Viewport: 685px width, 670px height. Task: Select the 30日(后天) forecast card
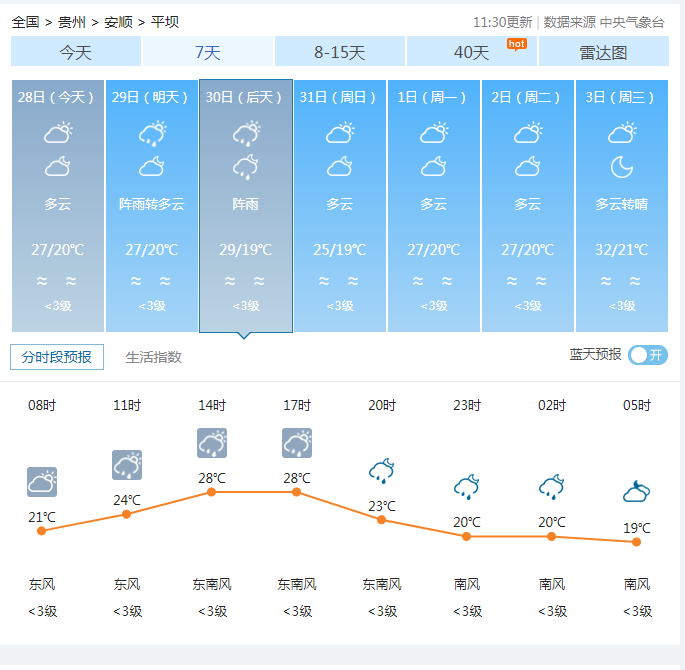click(x=246, y=205)
